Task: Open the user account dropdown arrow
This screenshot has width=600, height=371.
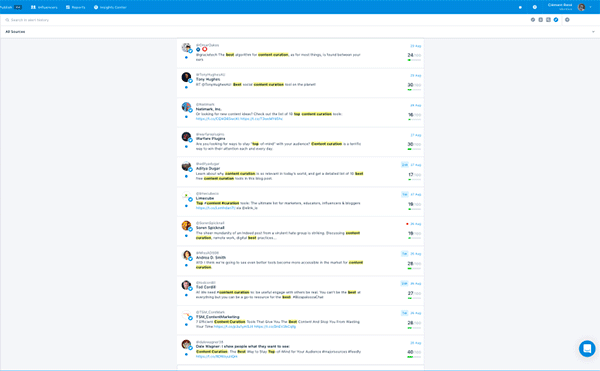Action: tap(590, 7)
